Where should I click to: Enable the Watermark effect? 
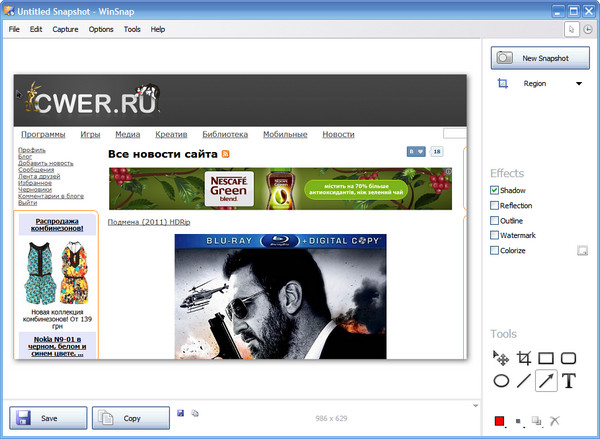495,235
